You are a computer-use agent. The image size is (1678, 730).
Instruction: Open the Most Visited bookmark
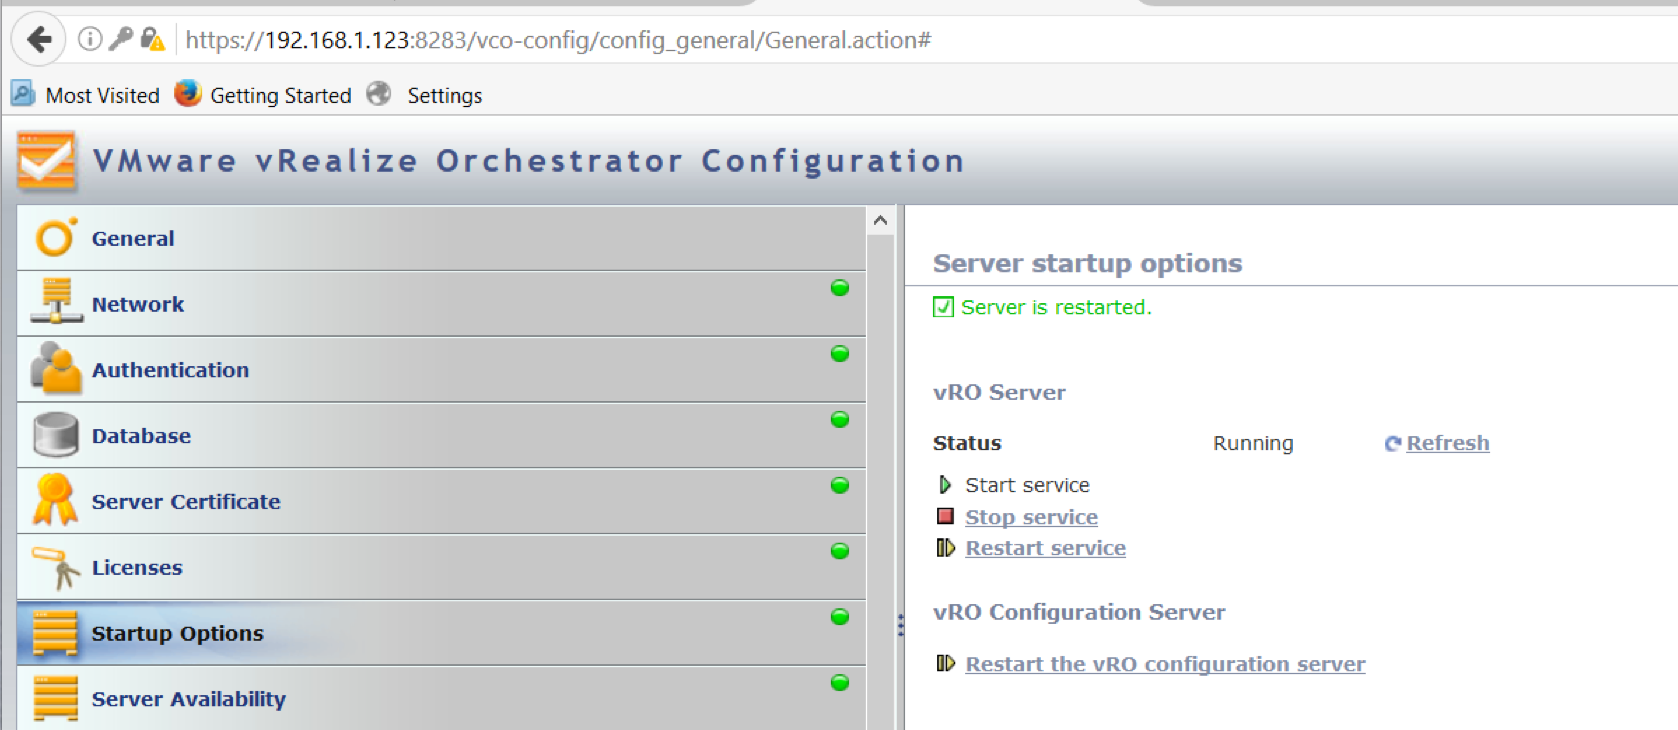102,95
